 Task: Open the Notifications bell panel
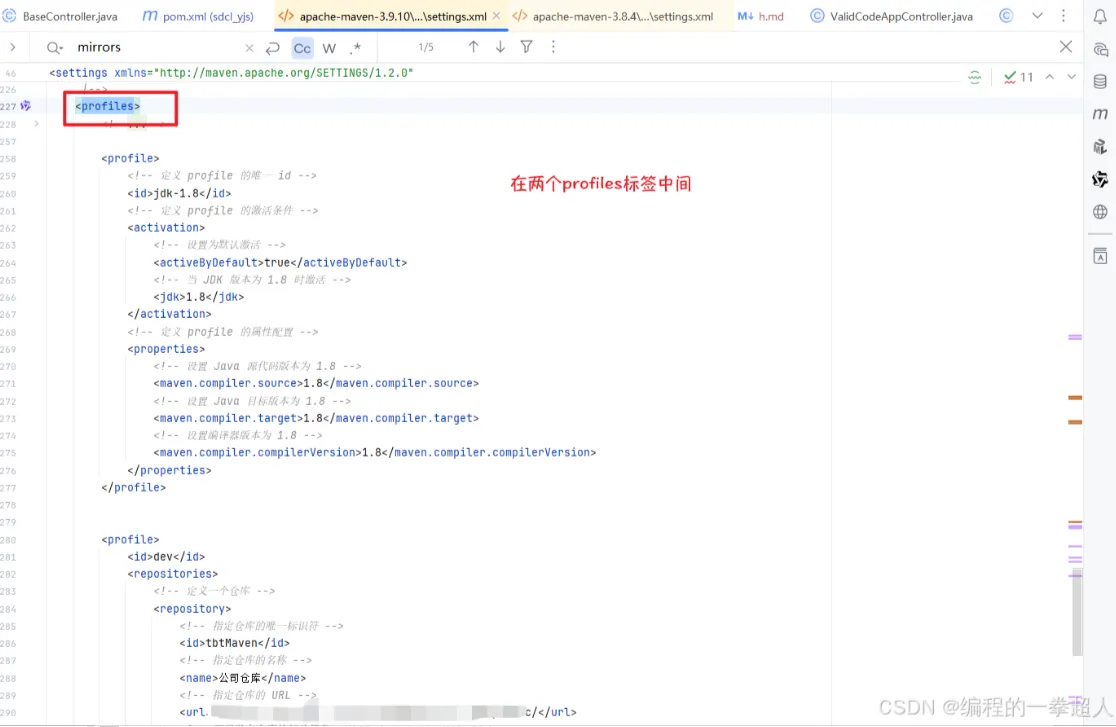1100,16
